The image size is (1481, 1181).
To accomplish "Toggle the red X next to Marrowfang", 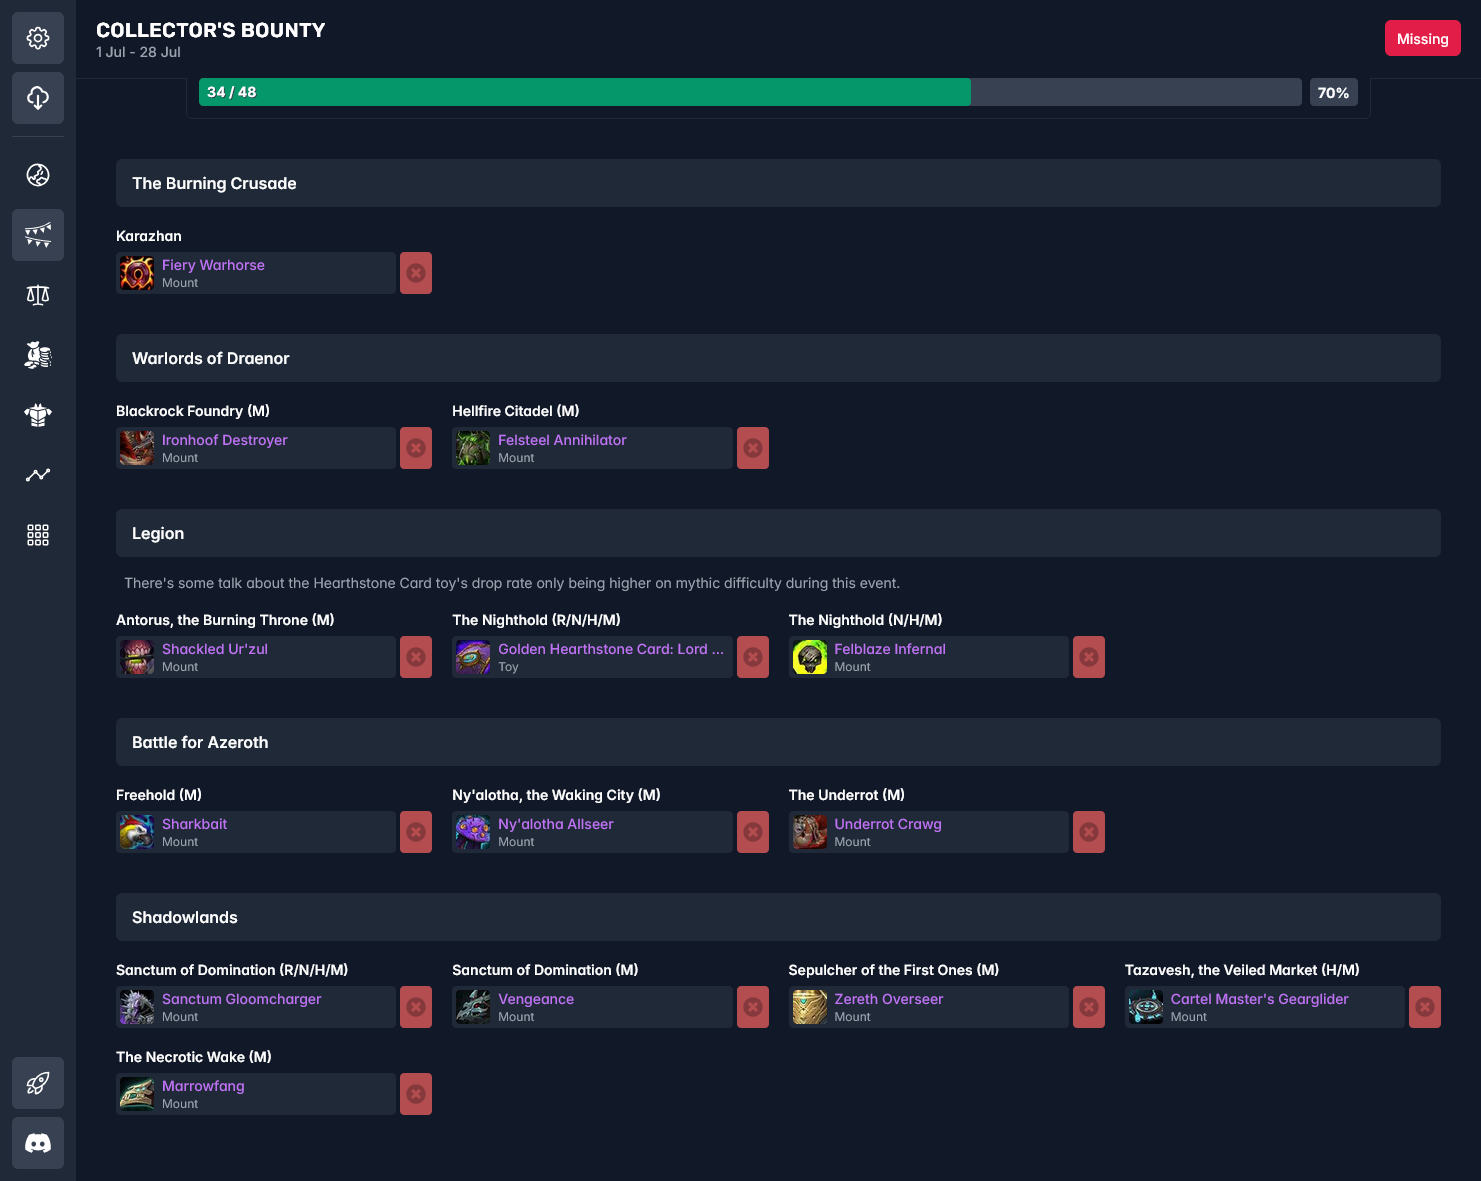I will pos(416,1094).
